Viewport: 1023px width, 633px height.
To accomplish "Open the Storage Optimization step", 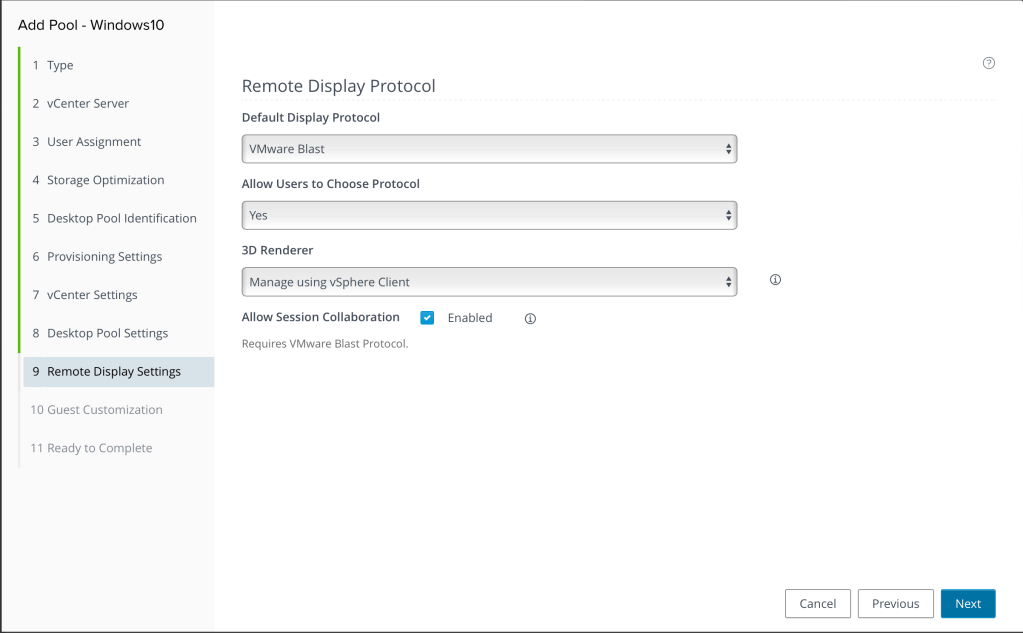I will 105,181.
